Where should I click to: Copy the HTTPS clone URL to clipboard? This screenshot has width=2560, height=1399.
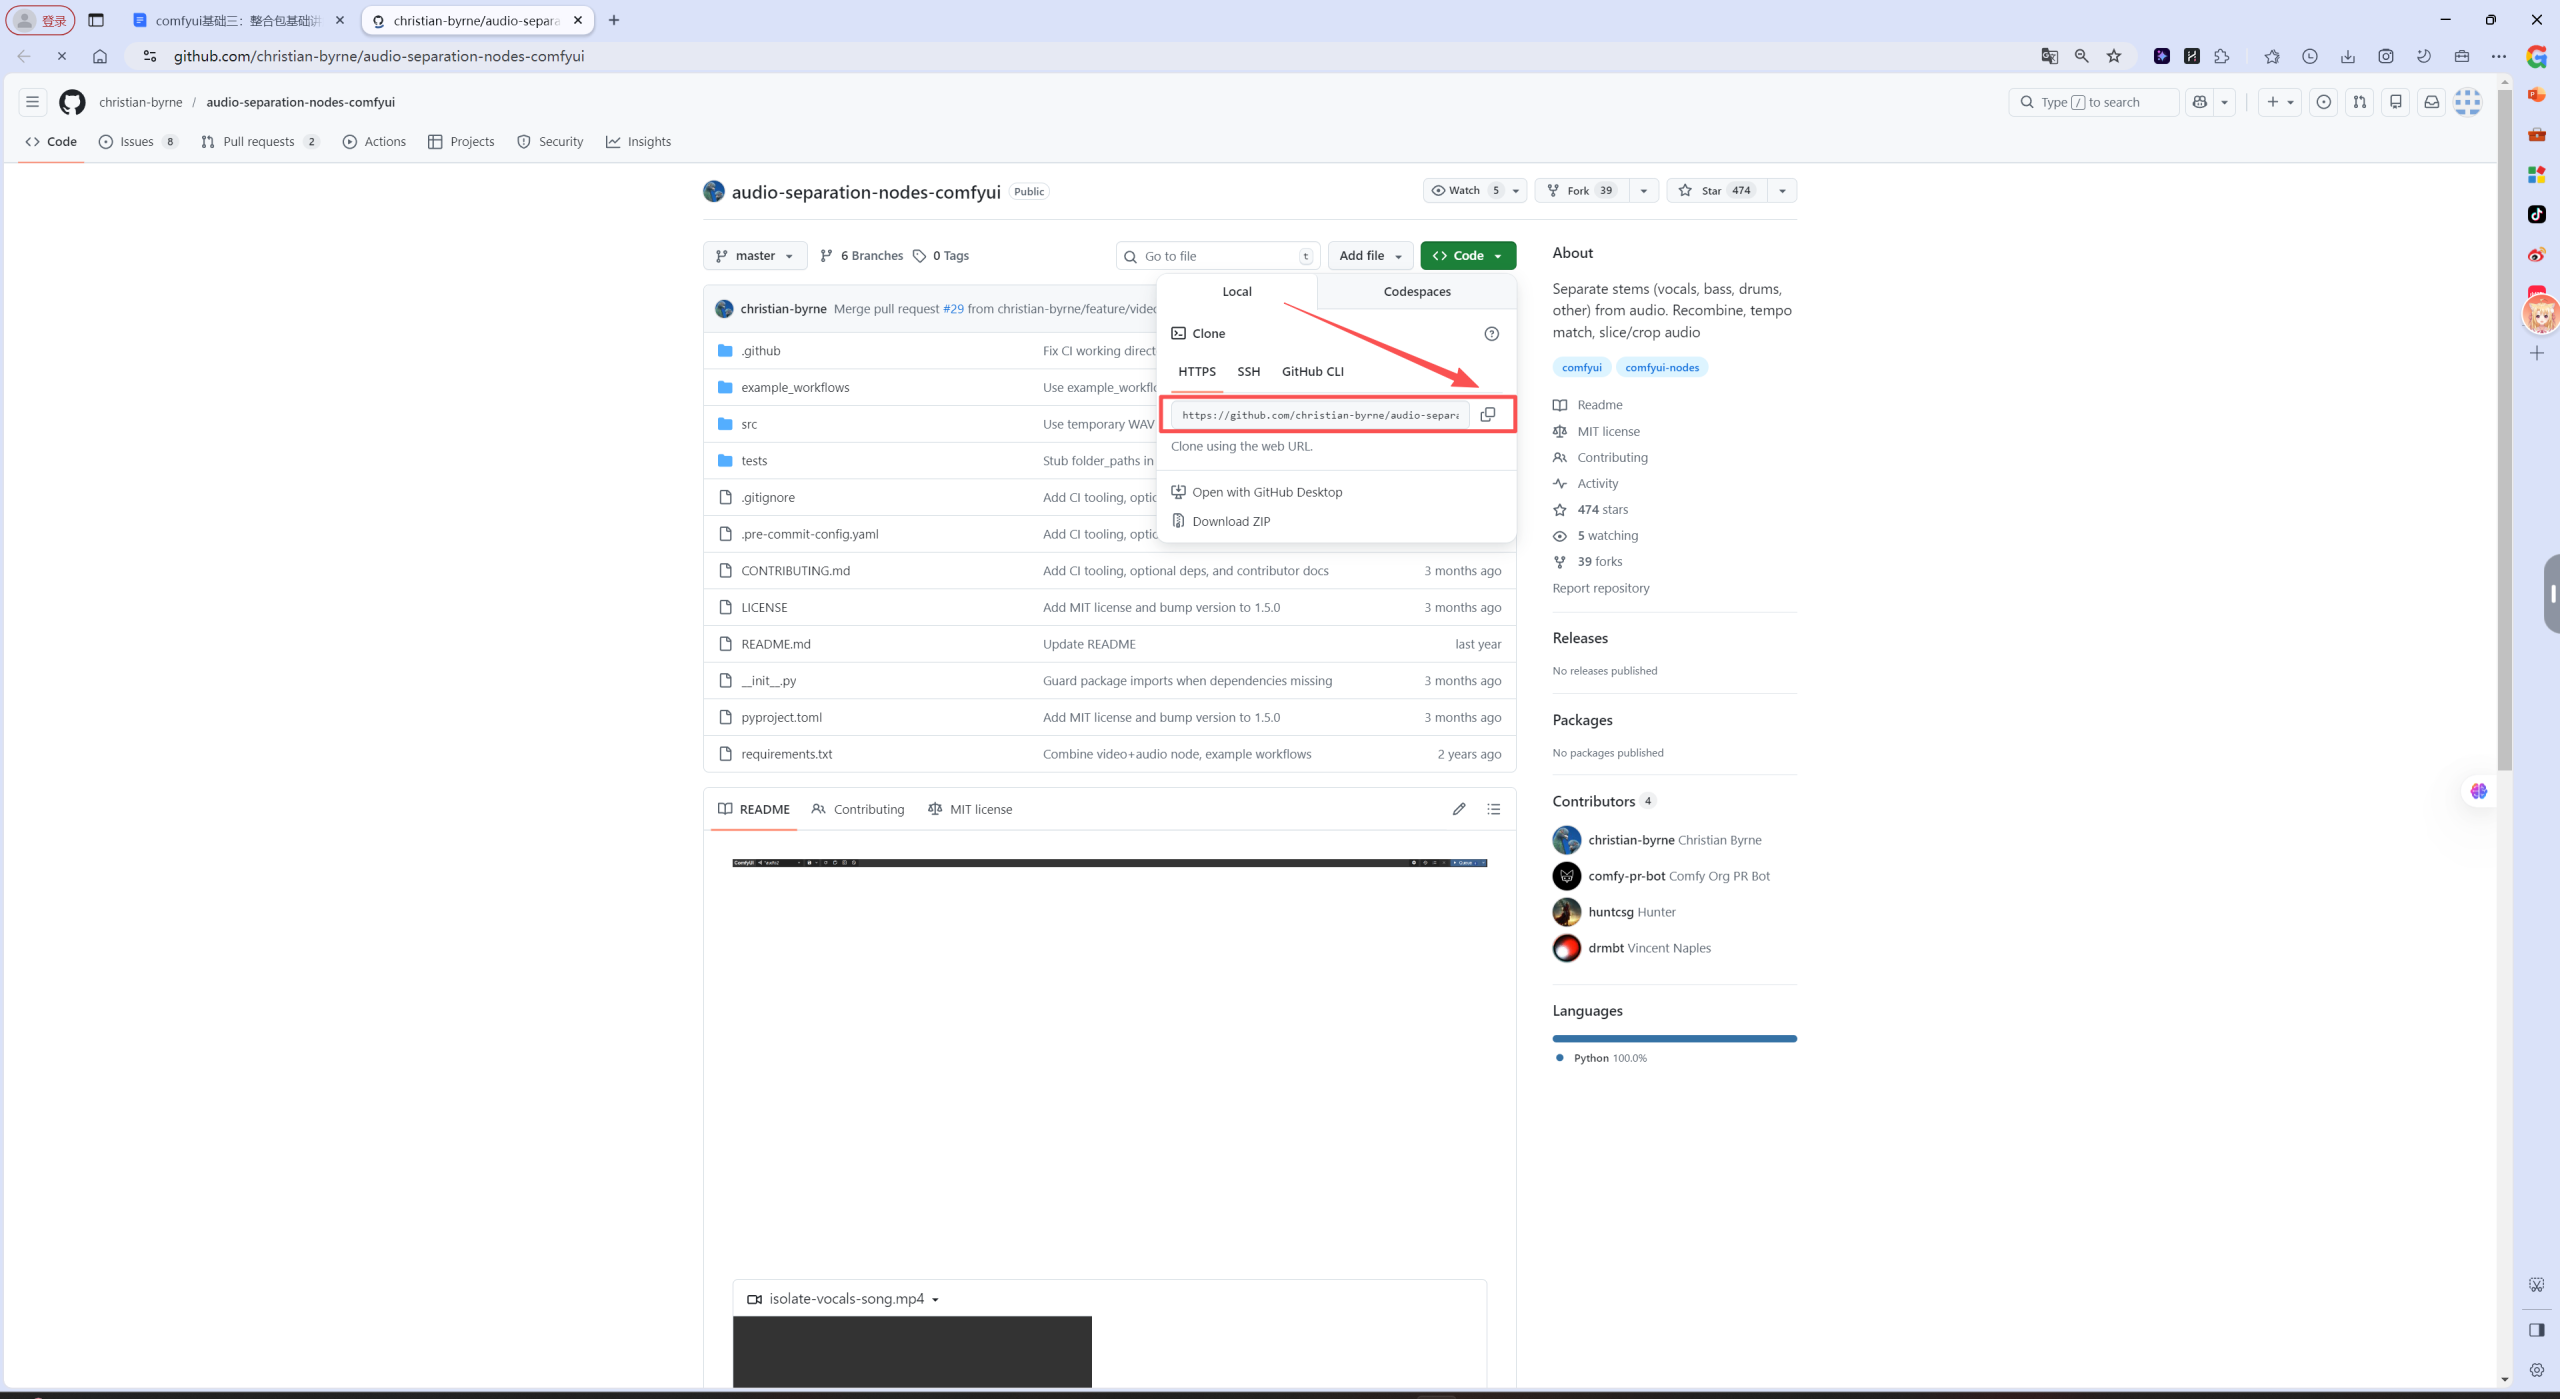coord(1487,414)
